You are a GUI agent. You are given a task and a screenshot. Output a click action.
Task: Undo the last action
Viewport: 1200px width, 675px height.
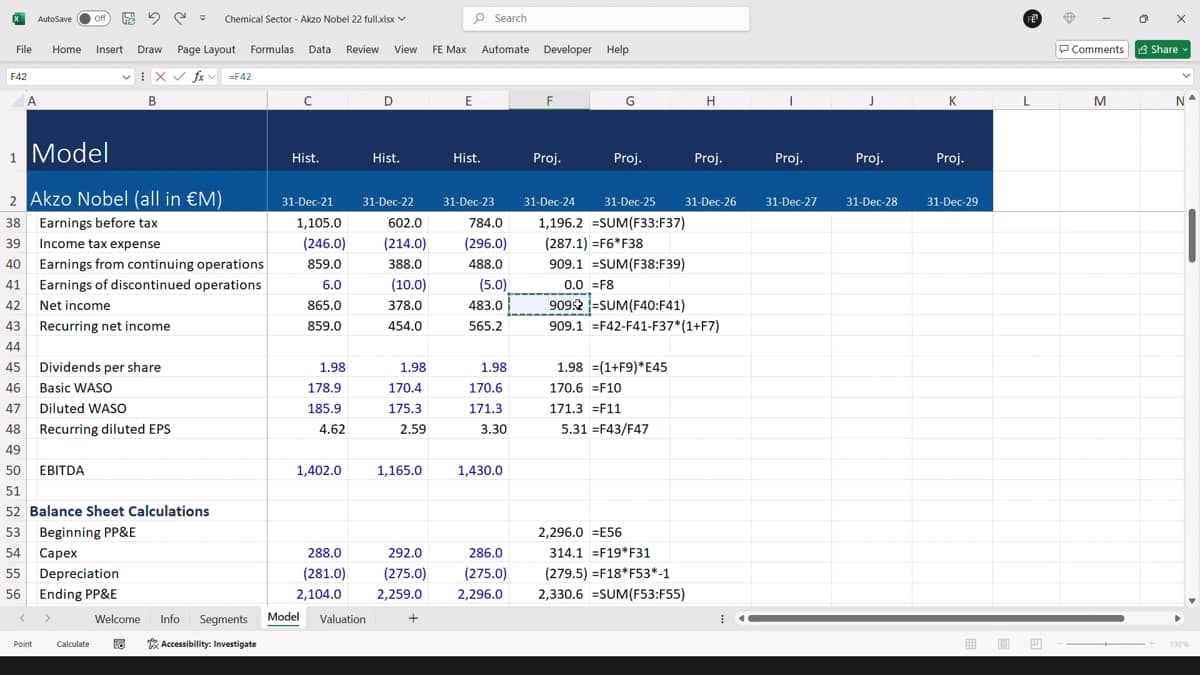154,18
